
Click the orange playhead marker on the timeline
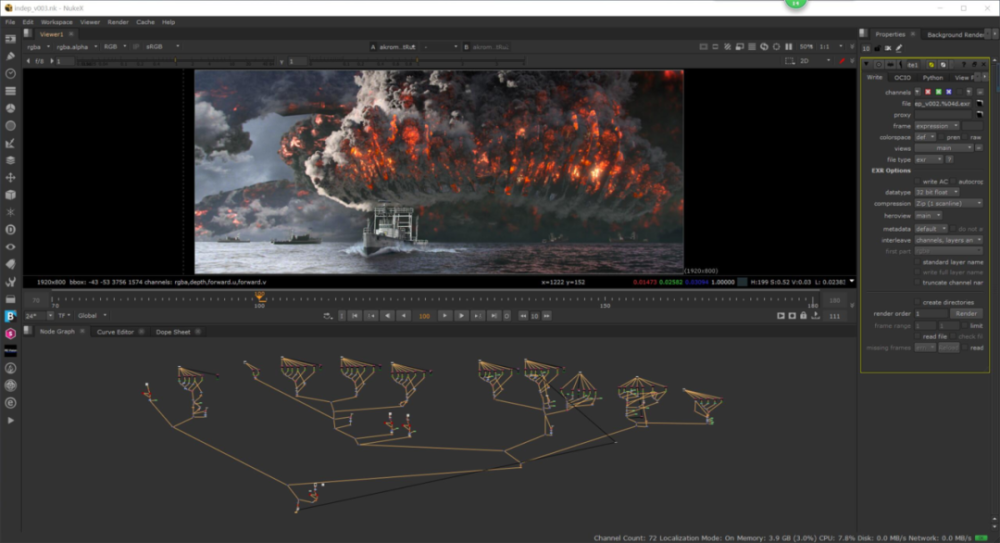coord(260,296)
